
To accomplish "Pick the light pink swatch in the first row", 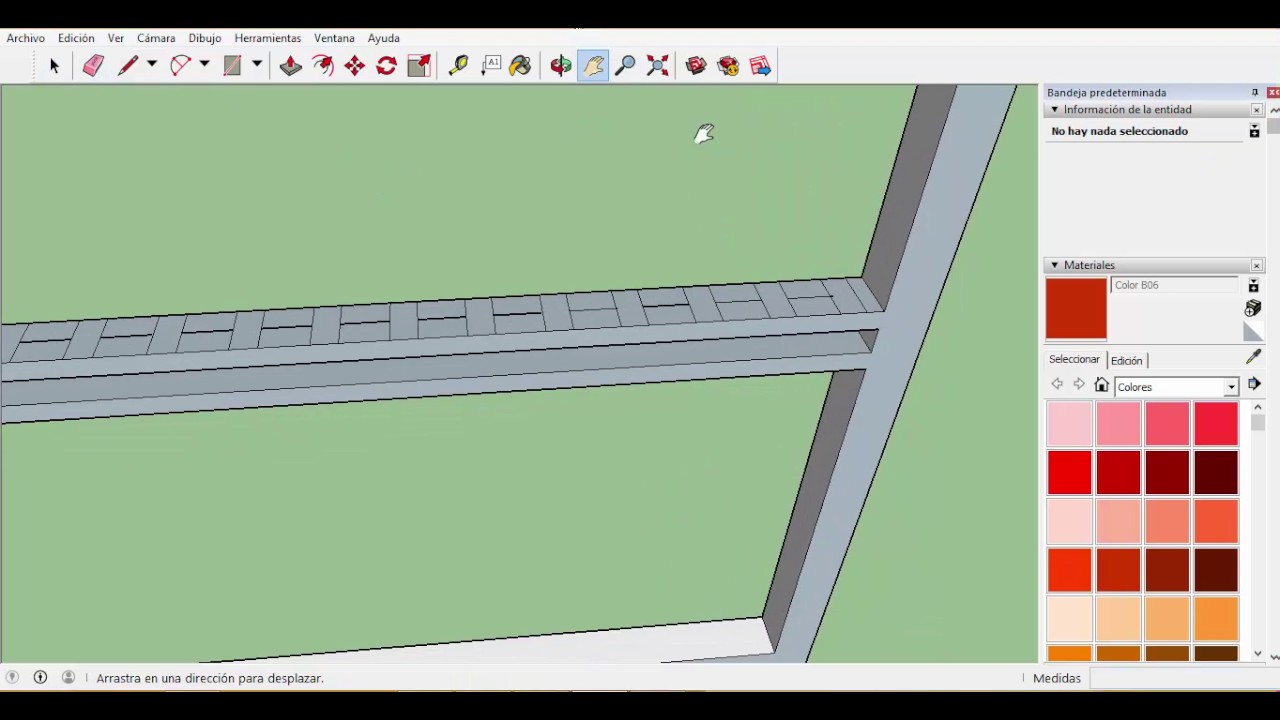I will pyautogui.click(x=1069, y=424).
